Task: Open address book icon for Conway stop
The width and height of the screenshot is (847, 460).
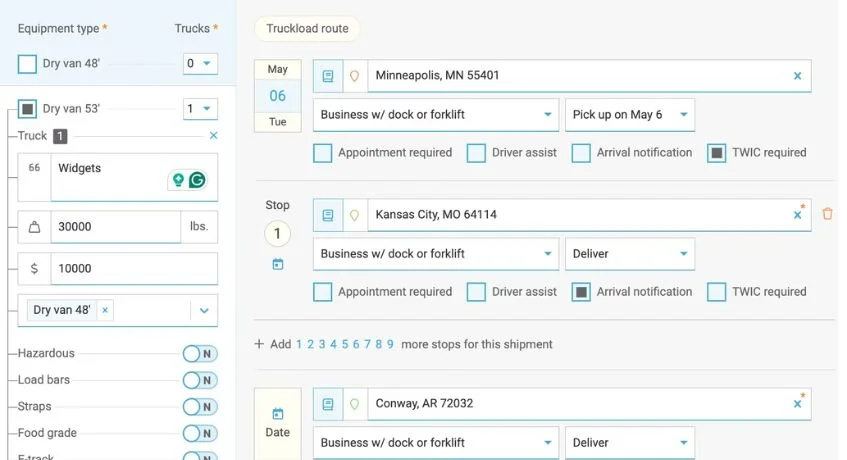Action: coord(328,404)
